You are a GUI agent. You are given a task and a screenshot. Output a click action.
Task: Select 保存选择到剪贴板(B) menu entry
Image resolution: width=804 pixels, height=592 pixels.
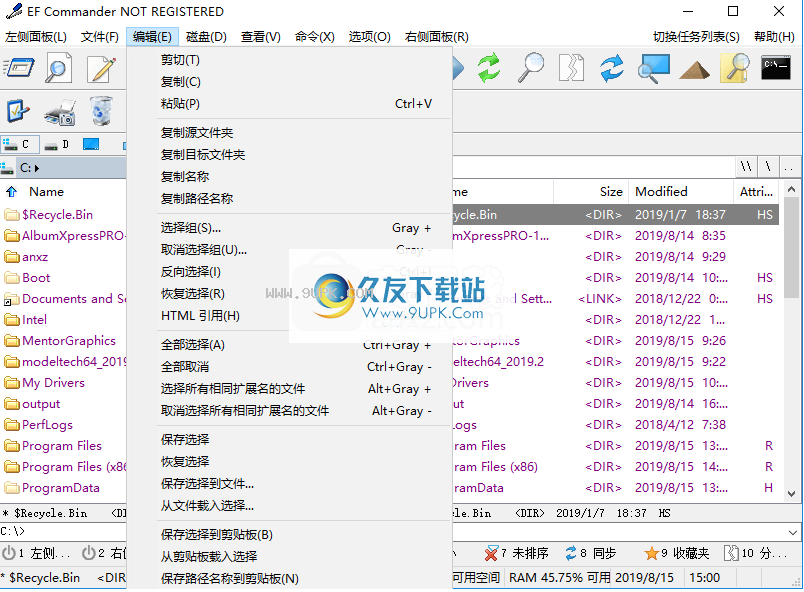[x=290, y=535]
